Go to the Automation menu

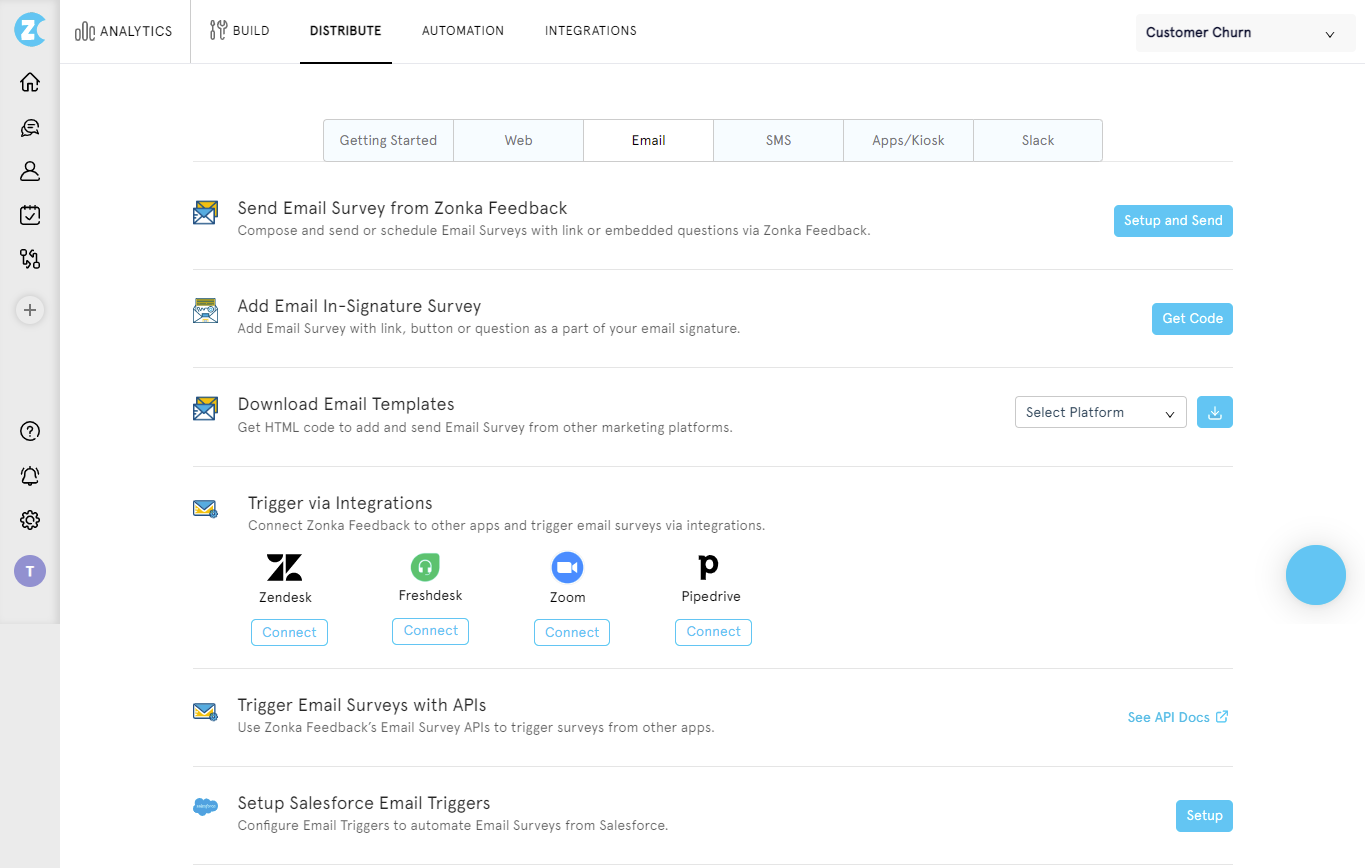463,31
